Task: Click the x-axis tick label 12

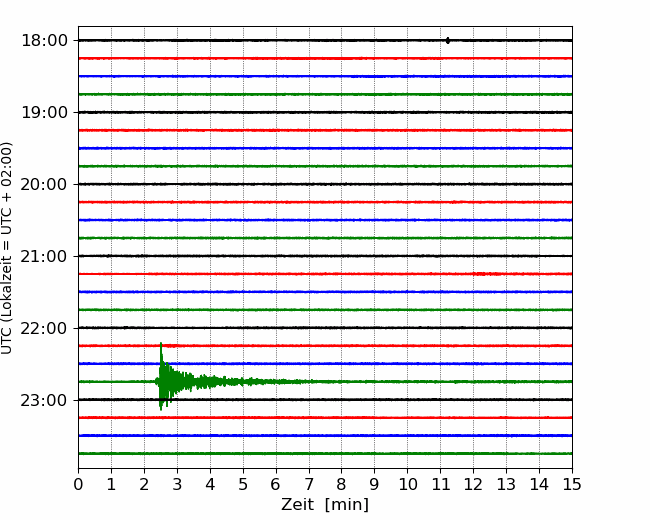Action: click(x=473, y=484)
